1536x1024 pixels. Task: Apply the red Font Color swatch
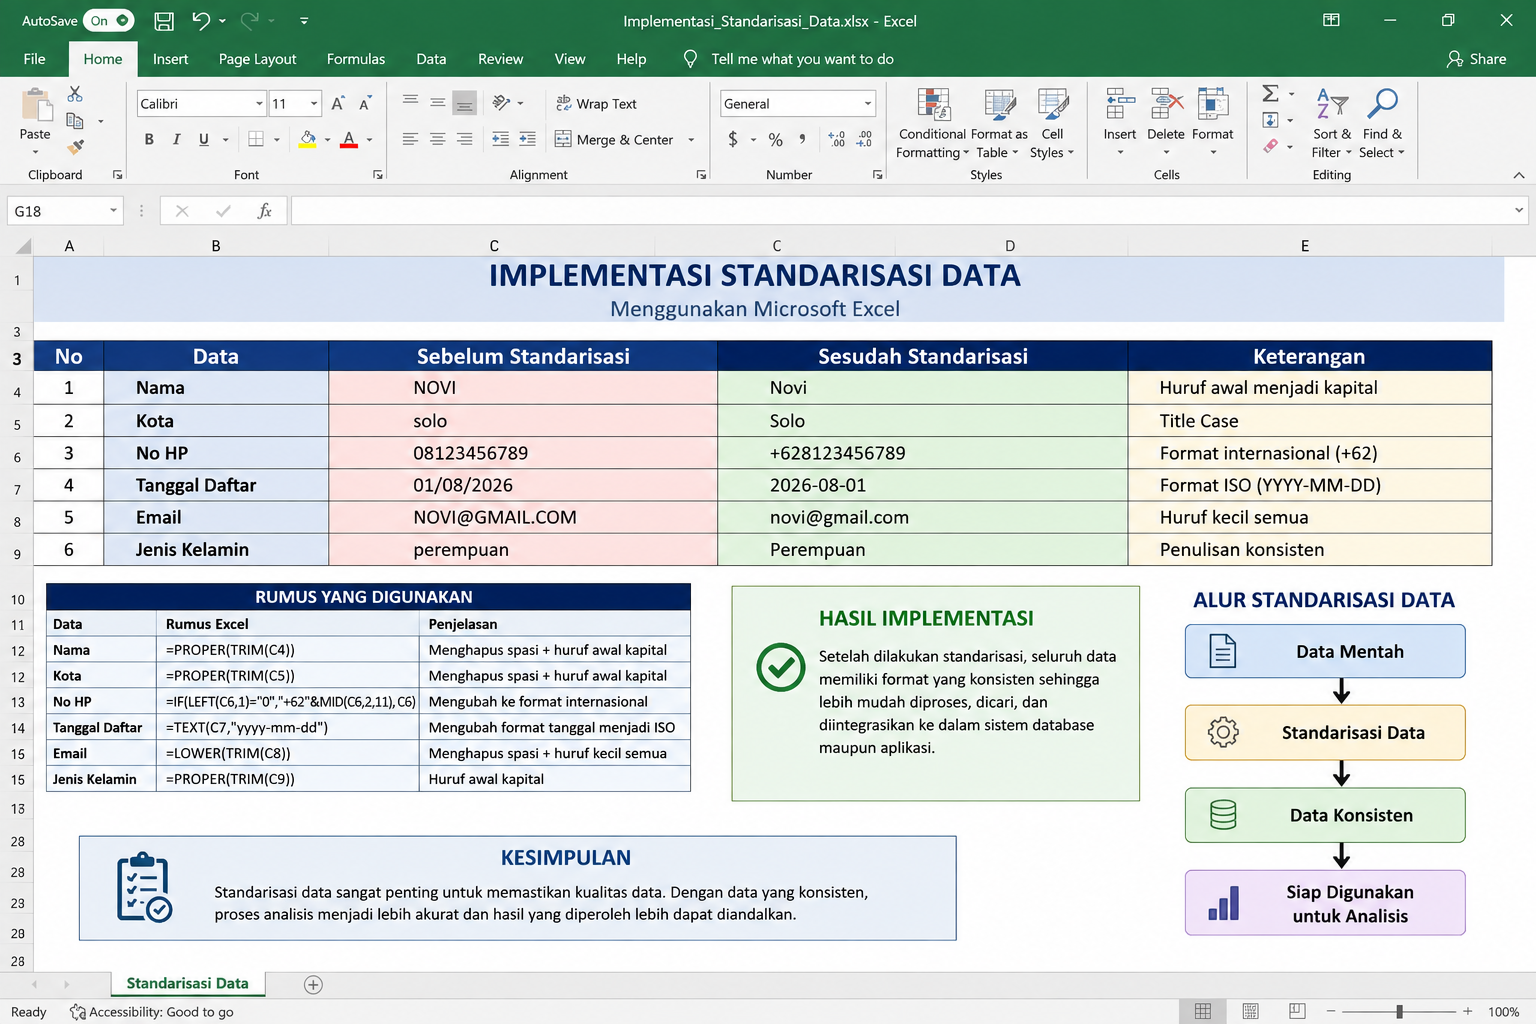[x=349, y=140]
